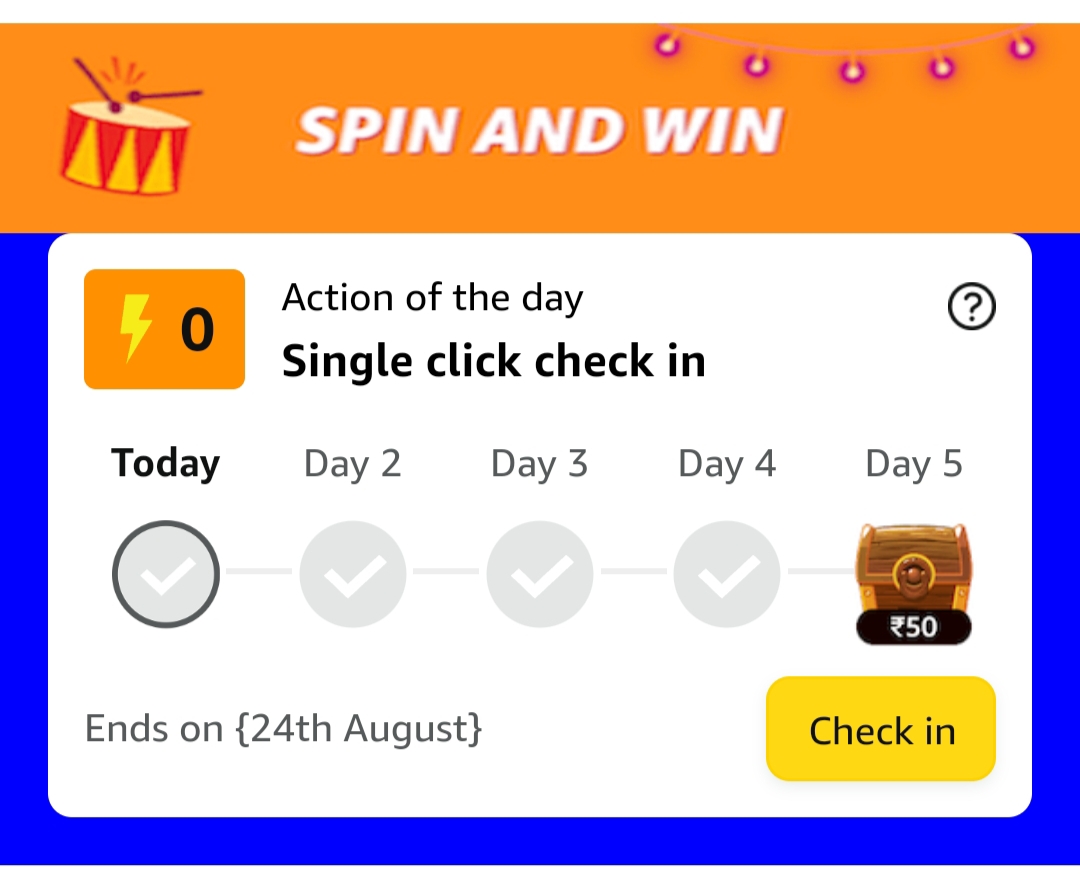Click the Ends on 24th August text
The width and height of the screenshot is (1080, 891).
[x=284, y=728]
